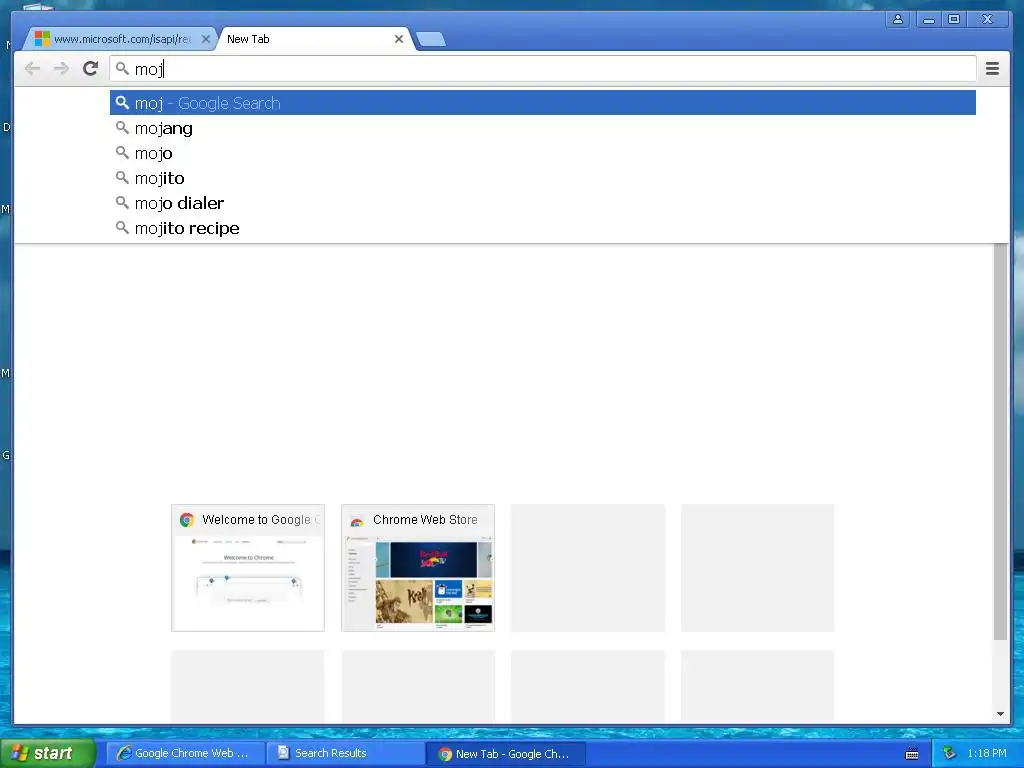Switch to Search Results taskbar item
This screenshot has width=1024, height=768.
coord(345,753)
